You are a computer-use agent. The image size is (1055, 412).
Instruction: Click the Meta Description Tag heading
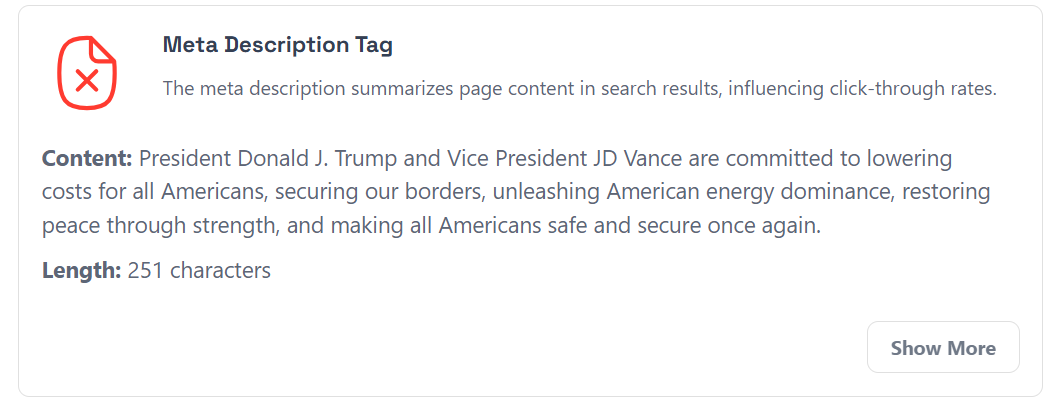pos(278,45)
